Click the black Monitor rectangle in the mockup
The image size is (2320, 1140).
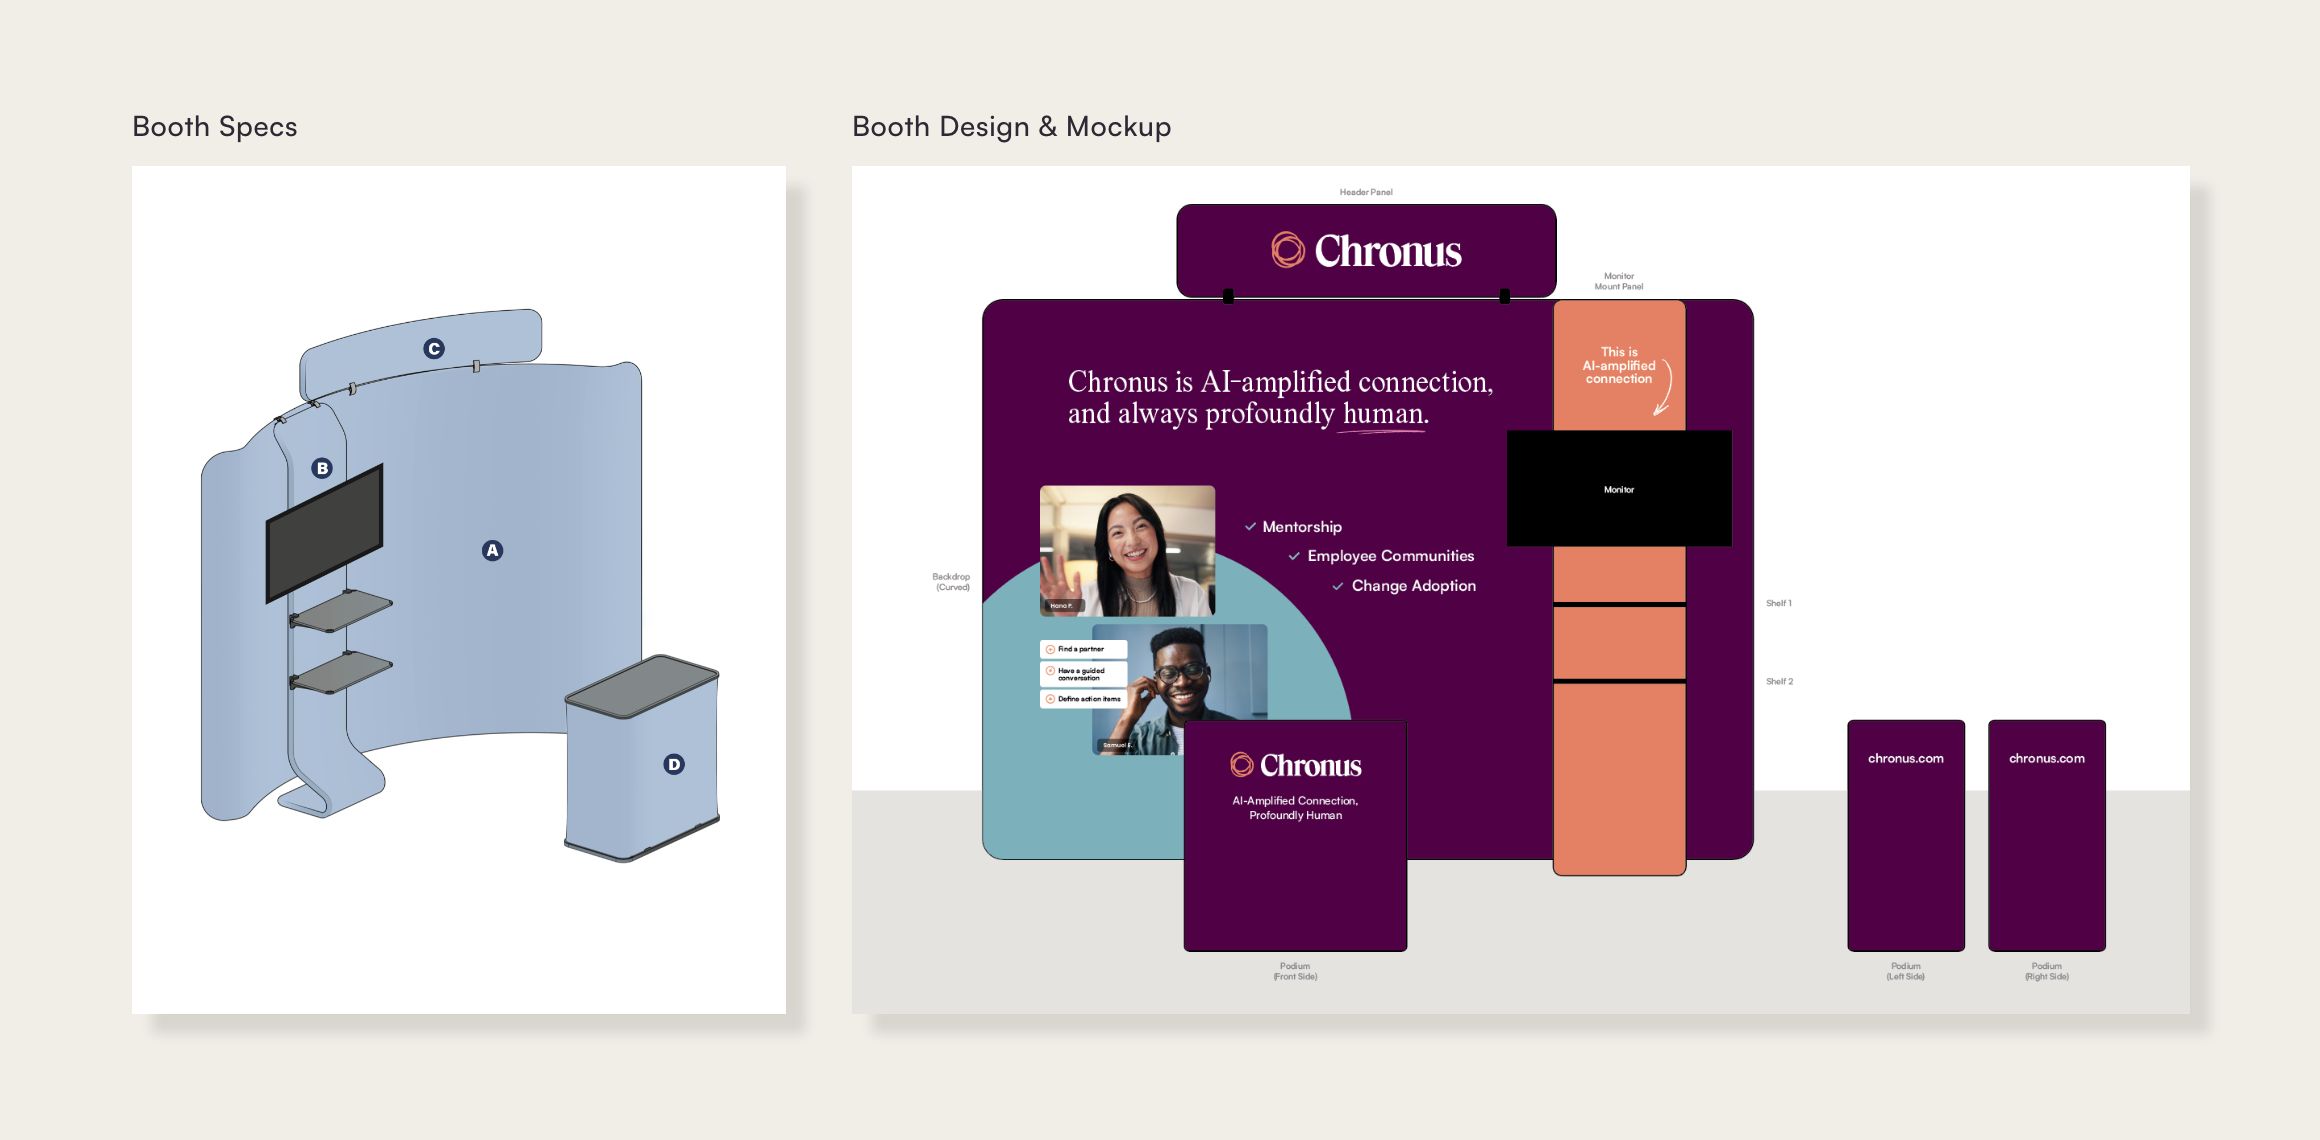coord(1619,489)
